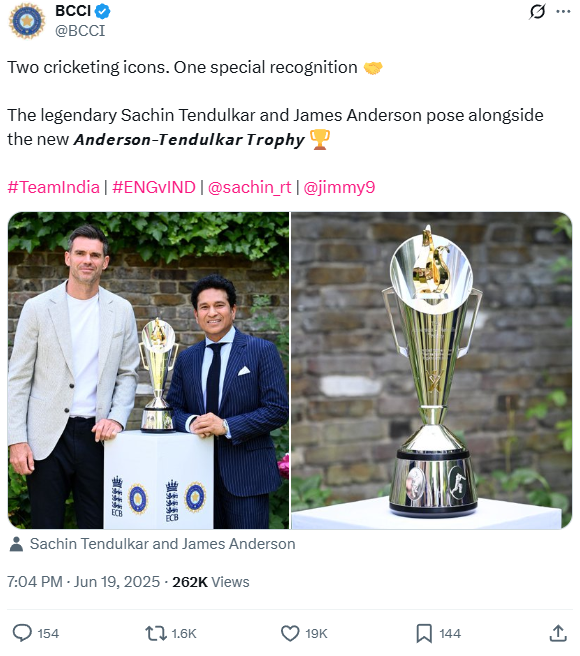This screenshot has height=656, width=580.
Task: Open the Grok explain icon
Action: [537, 11]
